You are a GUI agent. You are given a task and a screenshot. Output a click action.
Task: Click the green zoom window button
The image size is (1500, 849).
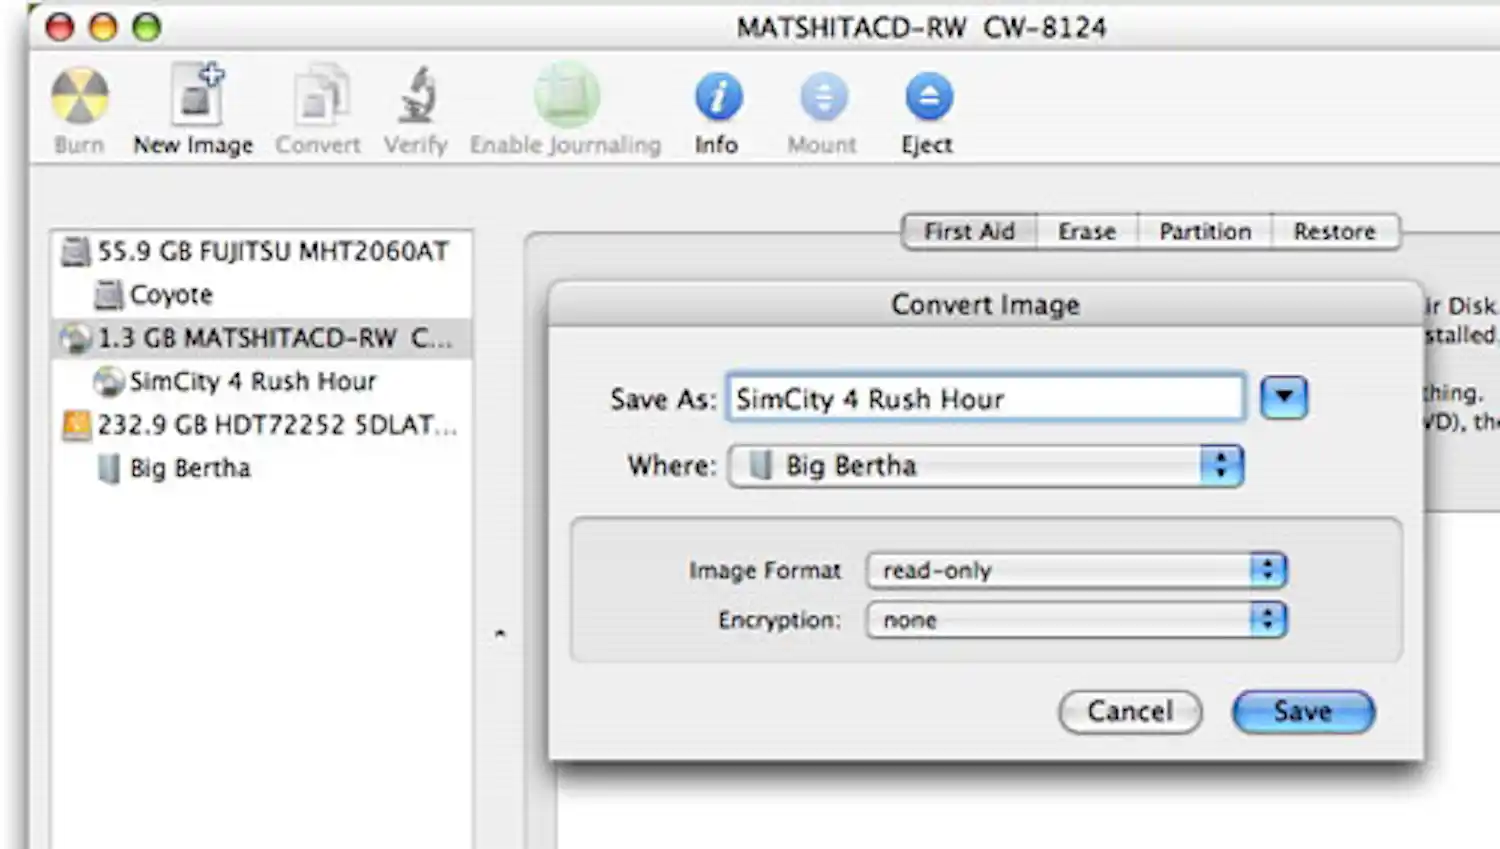click(147, 27)
